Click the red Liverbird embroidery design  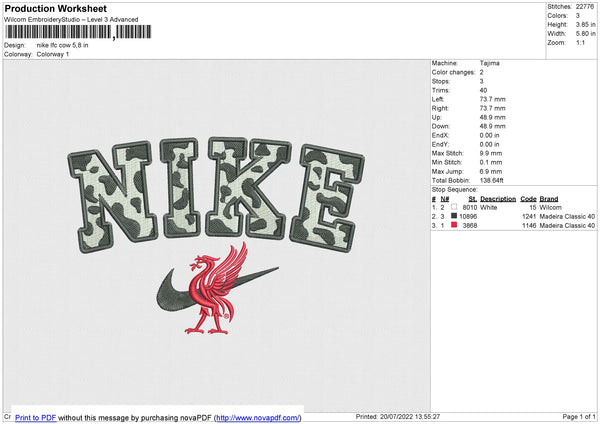(218, 289)
